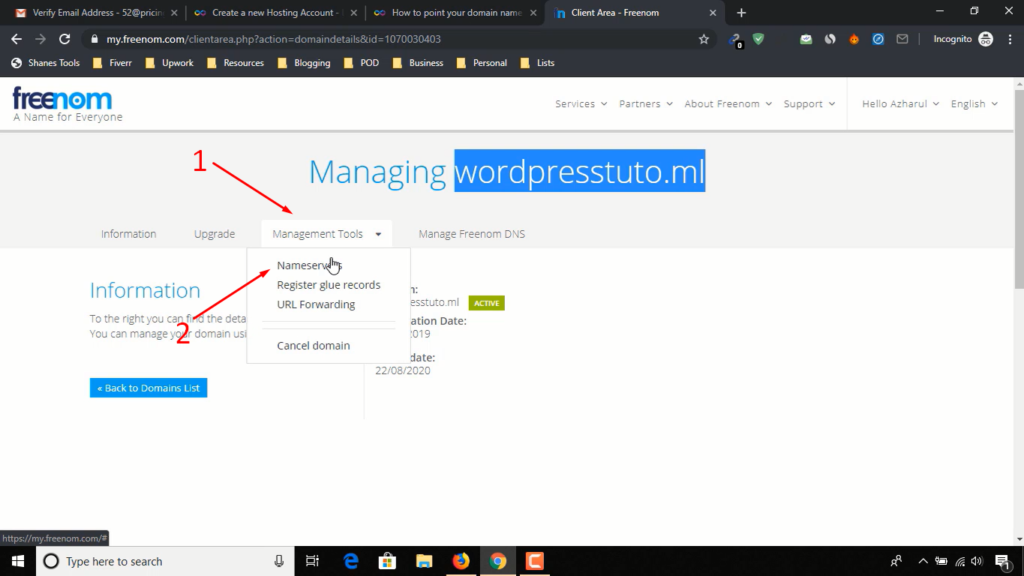Open the Upwork bookmark folder
Viewport: 1024px width, 576px height.
click(169, 63)
